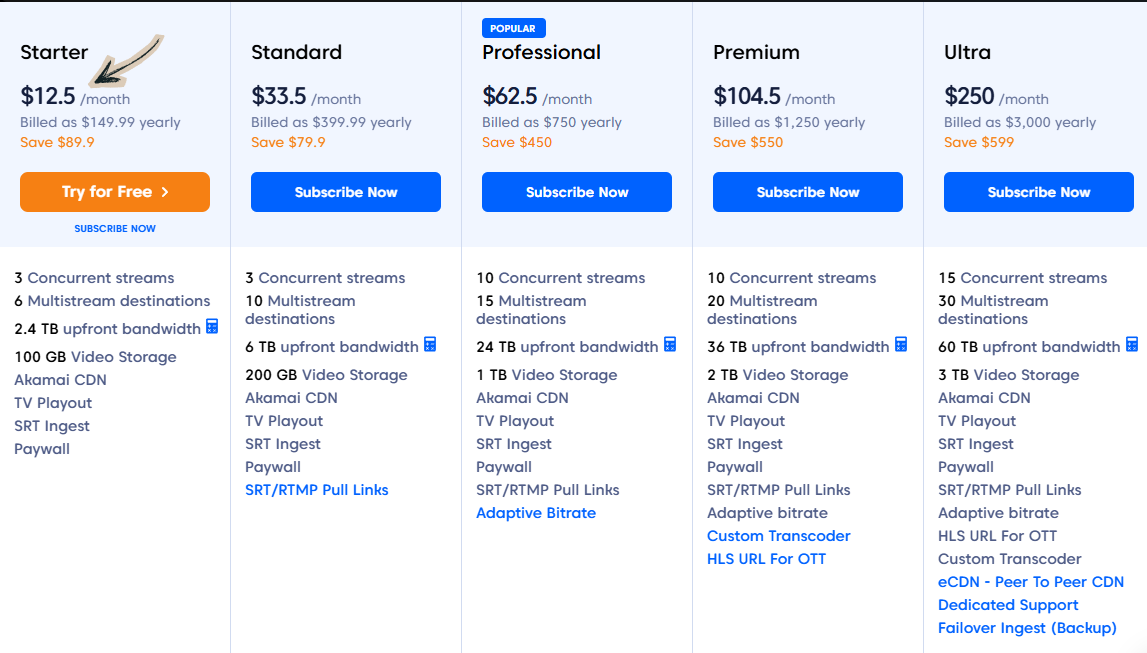This screenshot has width=1147, height=653.
Task: Subscribe to the Standard plan
Action: [x=345, y=191]
